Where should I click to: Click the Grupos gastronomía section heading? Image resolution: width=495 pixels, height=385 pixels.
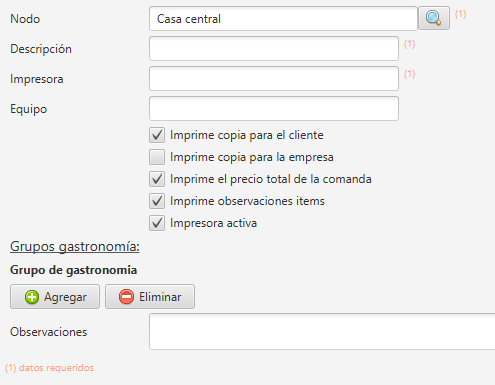[x=75, y=247]
